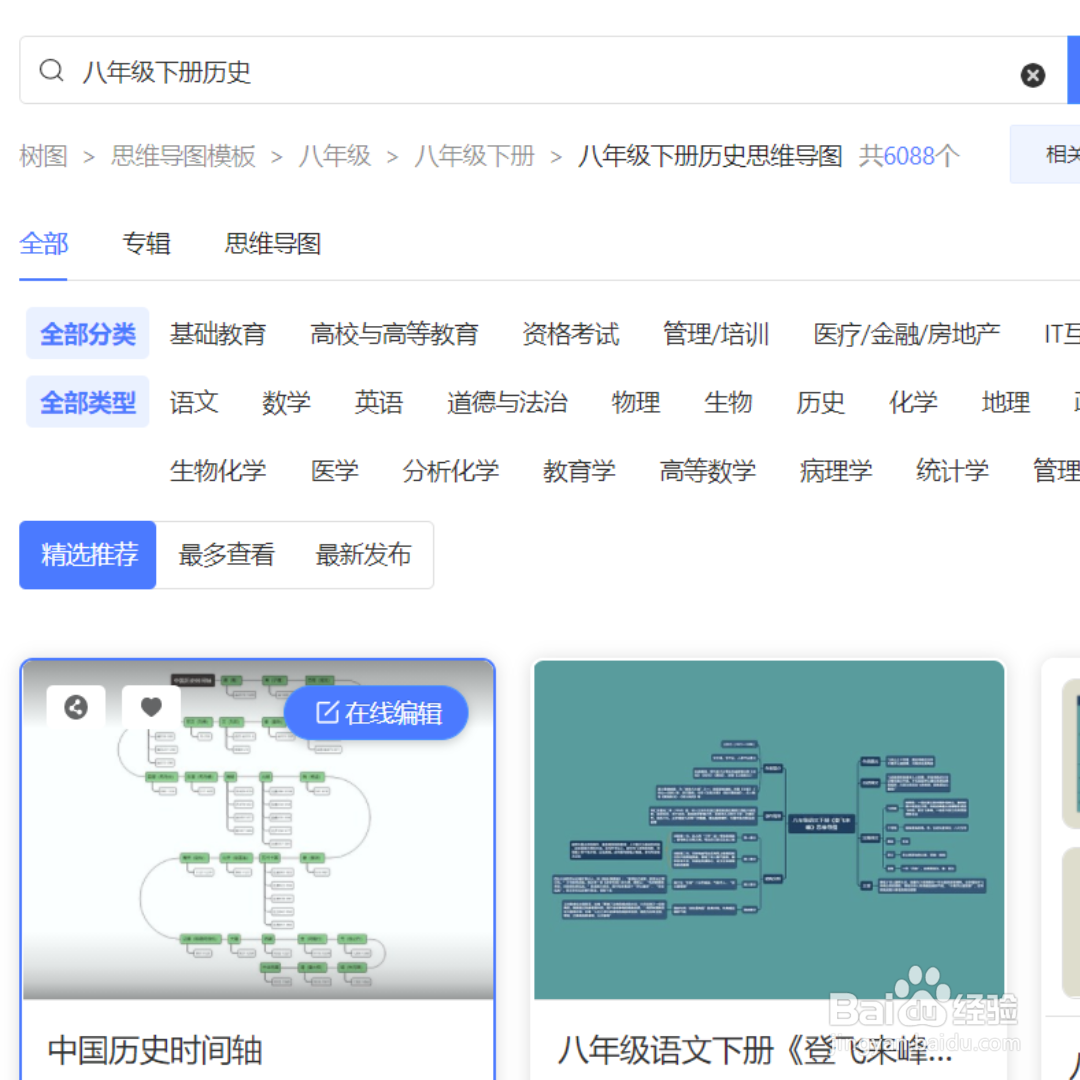Click the heart favorite icon on first card

point(152,707)
